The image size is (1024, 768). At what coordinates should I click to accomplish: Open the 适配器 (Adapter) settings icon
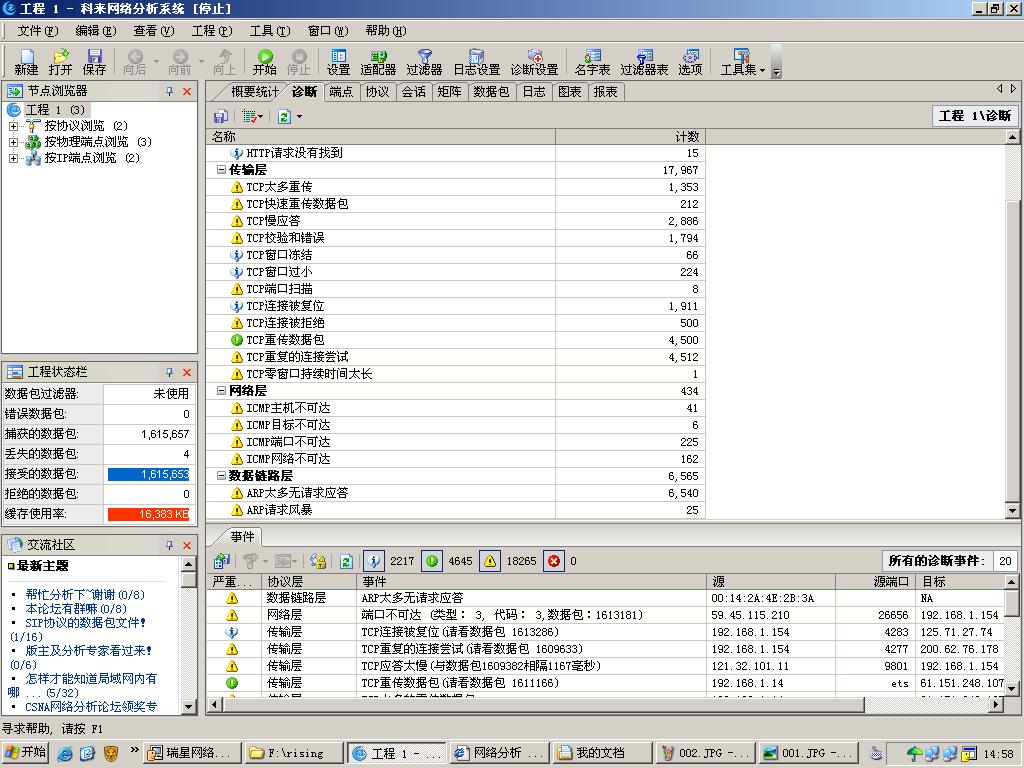(x=378, y=61)
